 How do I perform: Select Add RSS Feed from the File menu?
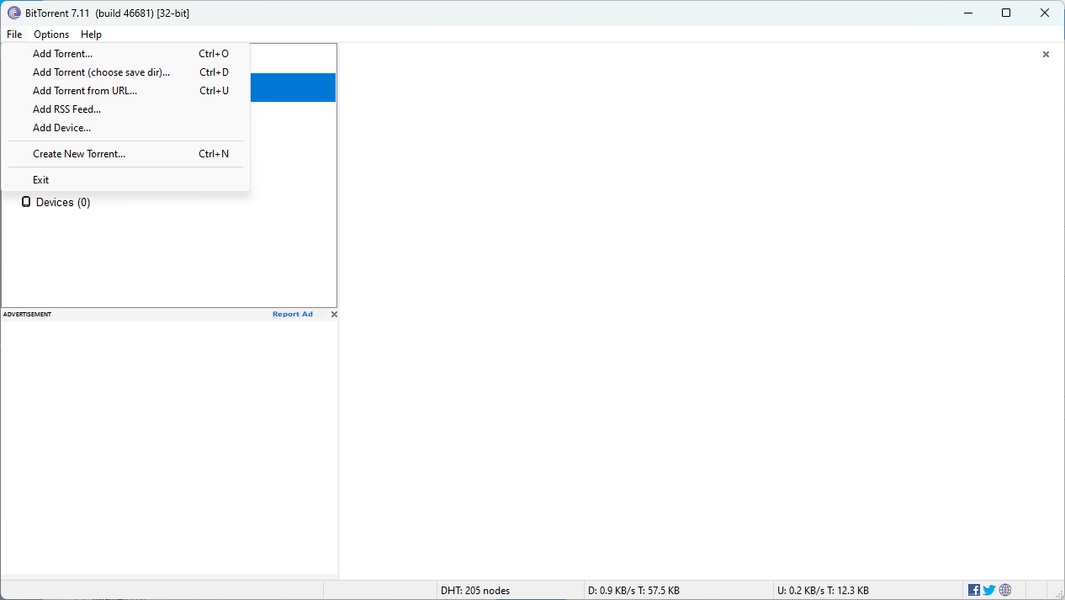coord(66,109)
